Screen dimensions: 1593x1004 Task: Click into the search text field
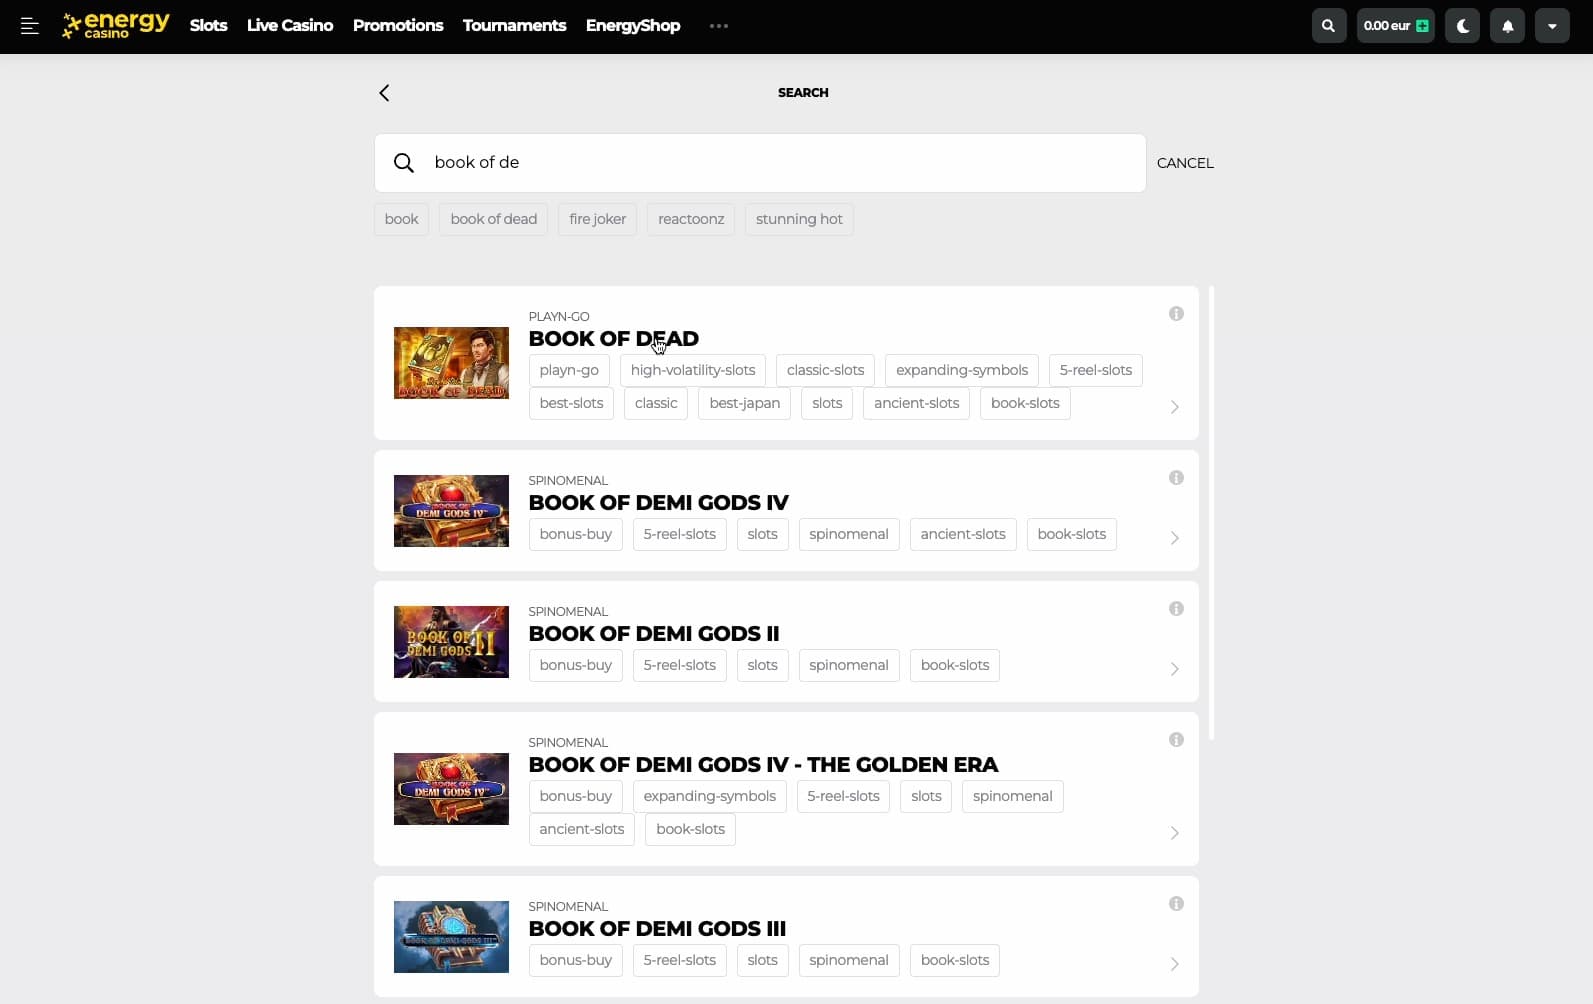tap(780, 163)
